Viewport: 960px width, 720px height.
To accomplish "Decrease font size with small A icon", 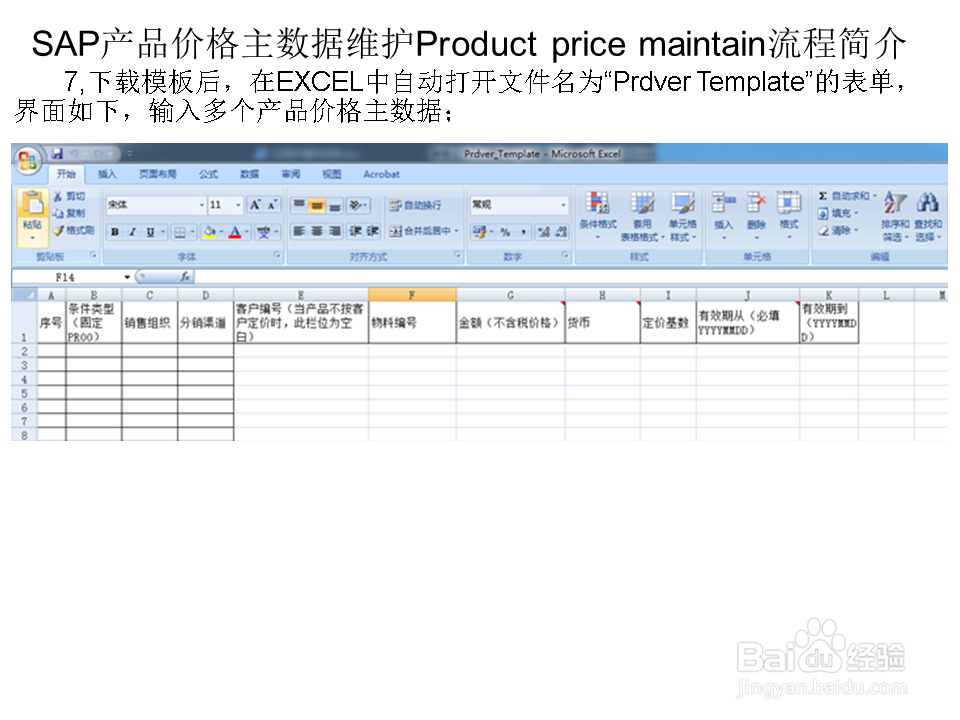I will [272, 204].
